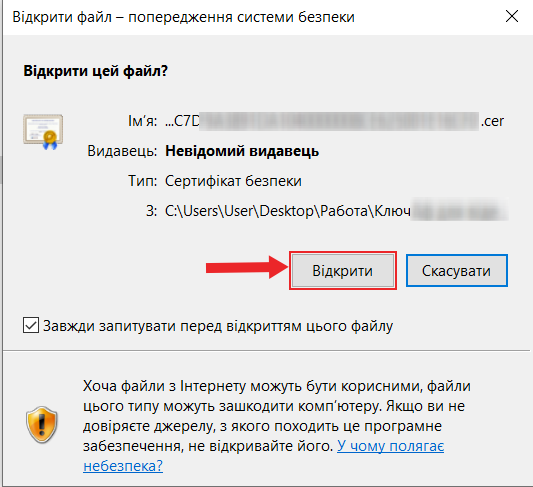Click the 'Невідомий видавець' publisher text
Image resolution: width=533 pixels, height=487 pixels.
[x=242, y=151]
